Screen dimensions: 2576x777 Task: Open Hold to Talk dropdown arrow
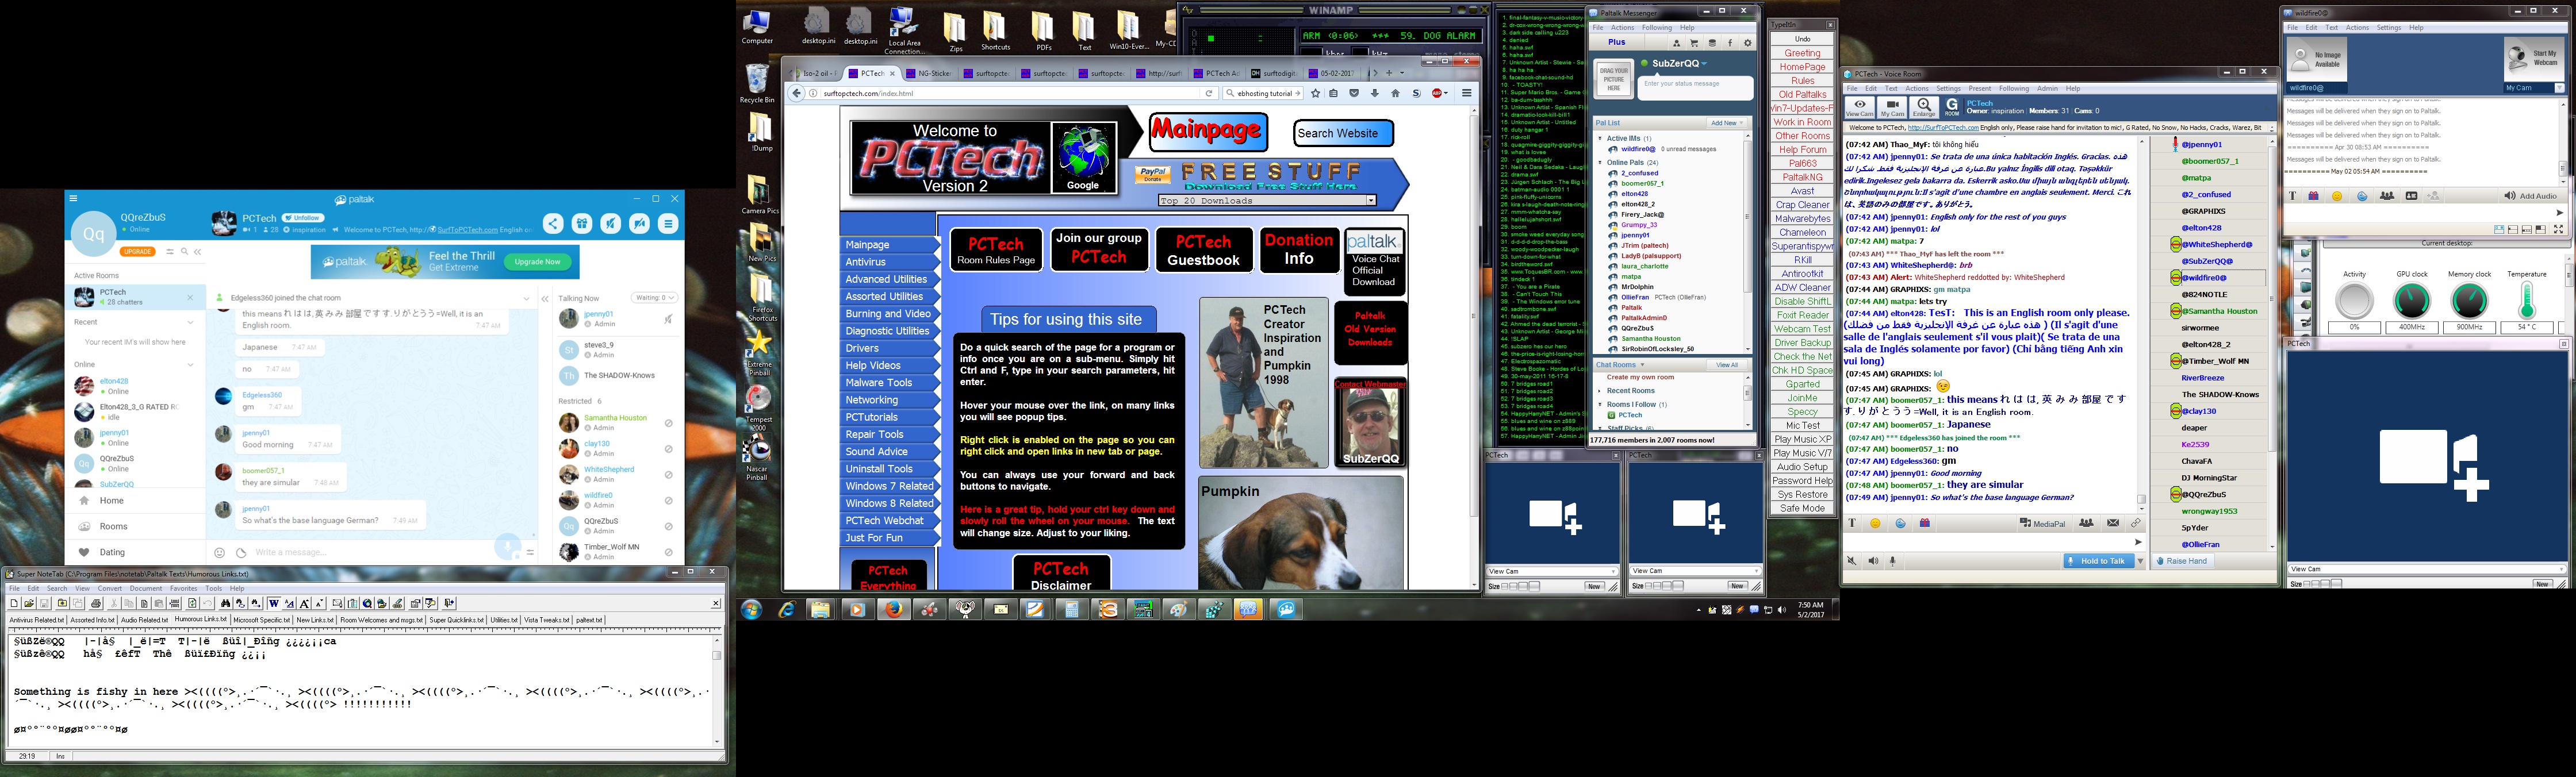click(2140, 561)
